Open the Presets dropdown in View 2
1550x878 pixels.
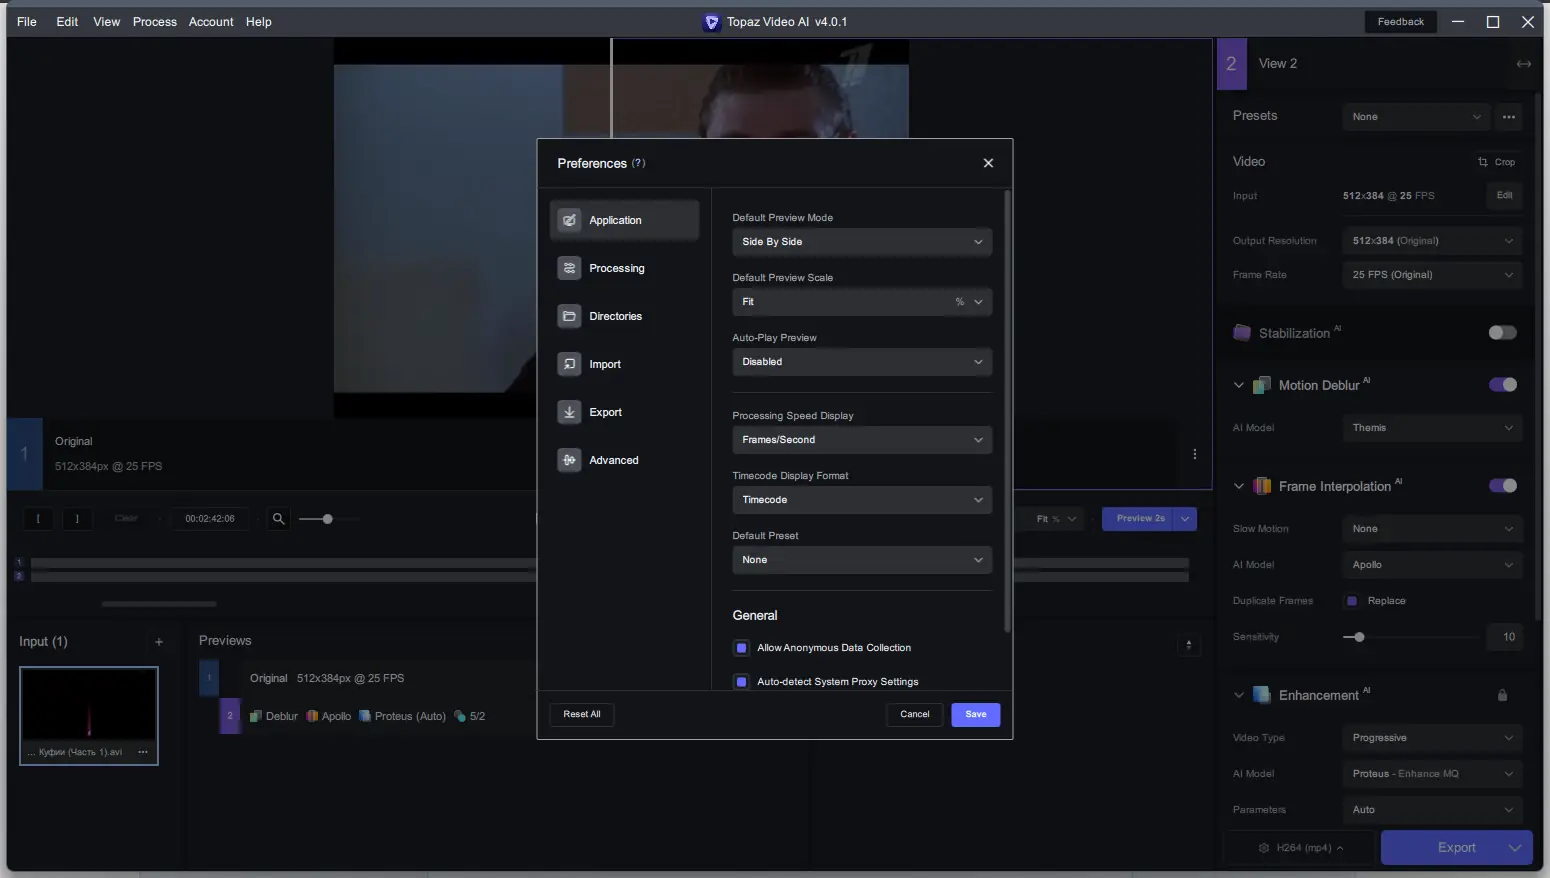[x=1416, y=117]
